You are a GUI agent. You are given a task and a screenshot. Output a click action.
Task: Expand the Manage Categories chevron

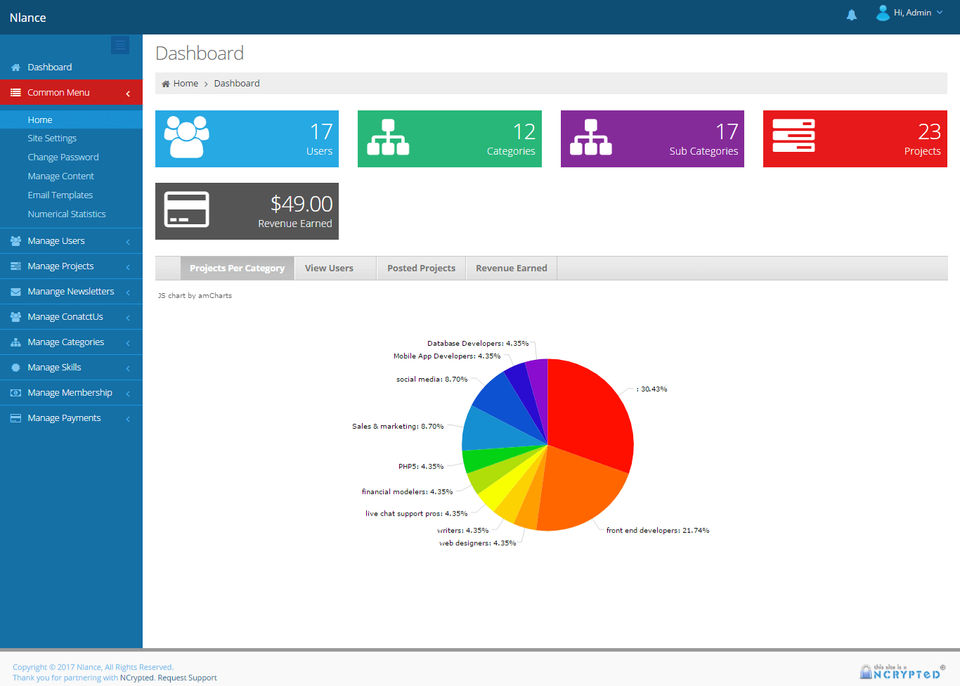point(128,343)
